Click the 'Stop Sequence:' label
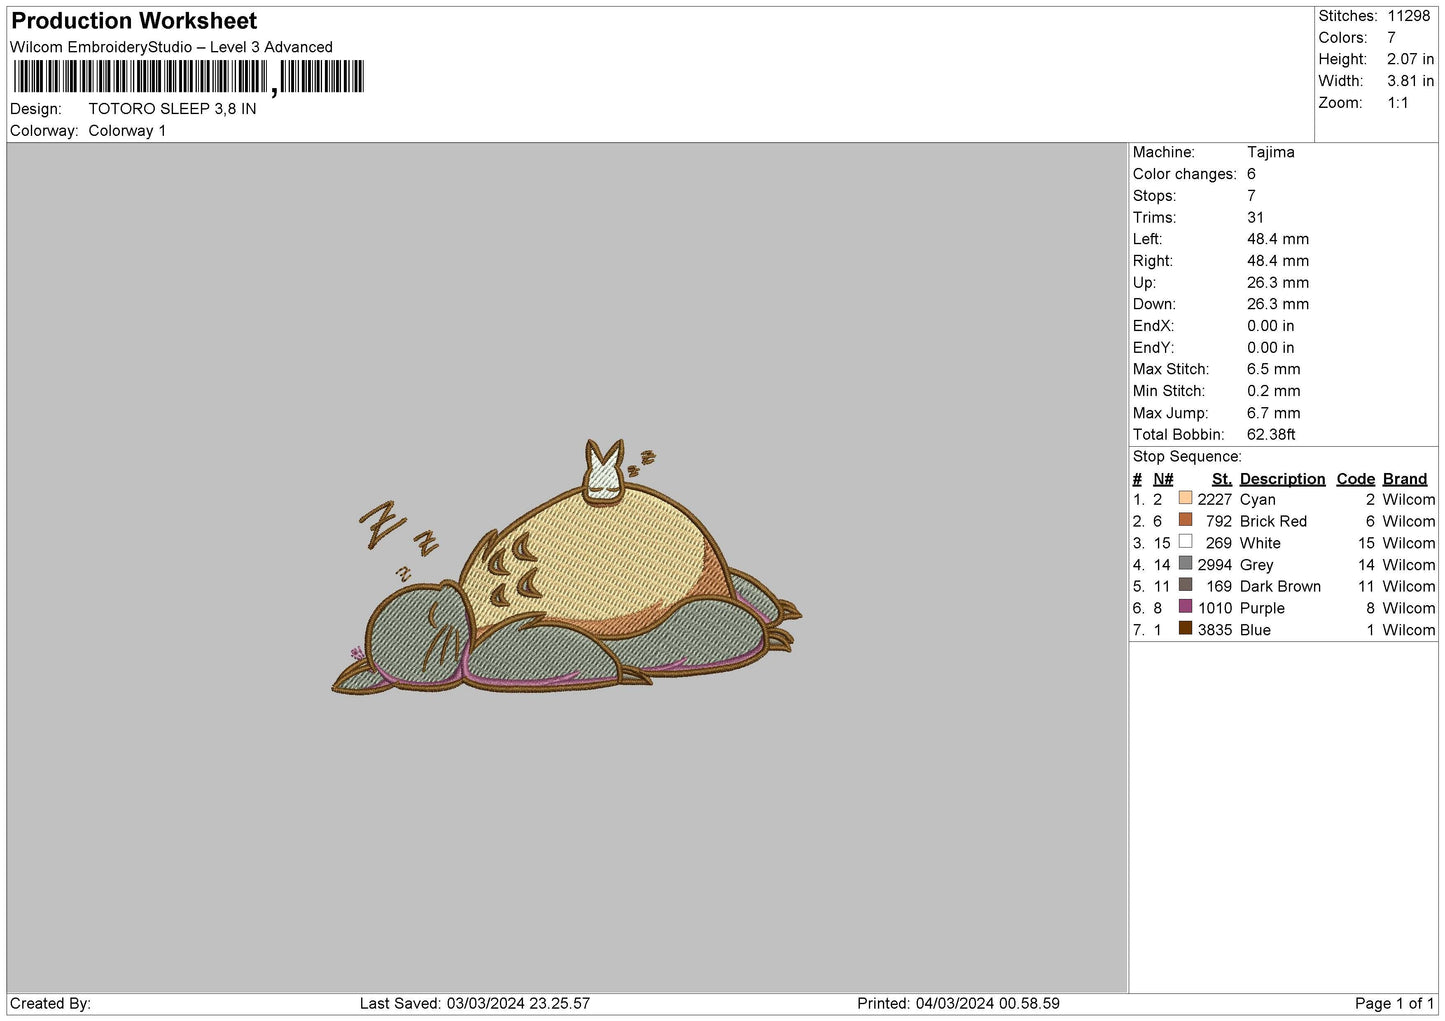Viewport: 1445px width, 1021px height. [1187, 457]
